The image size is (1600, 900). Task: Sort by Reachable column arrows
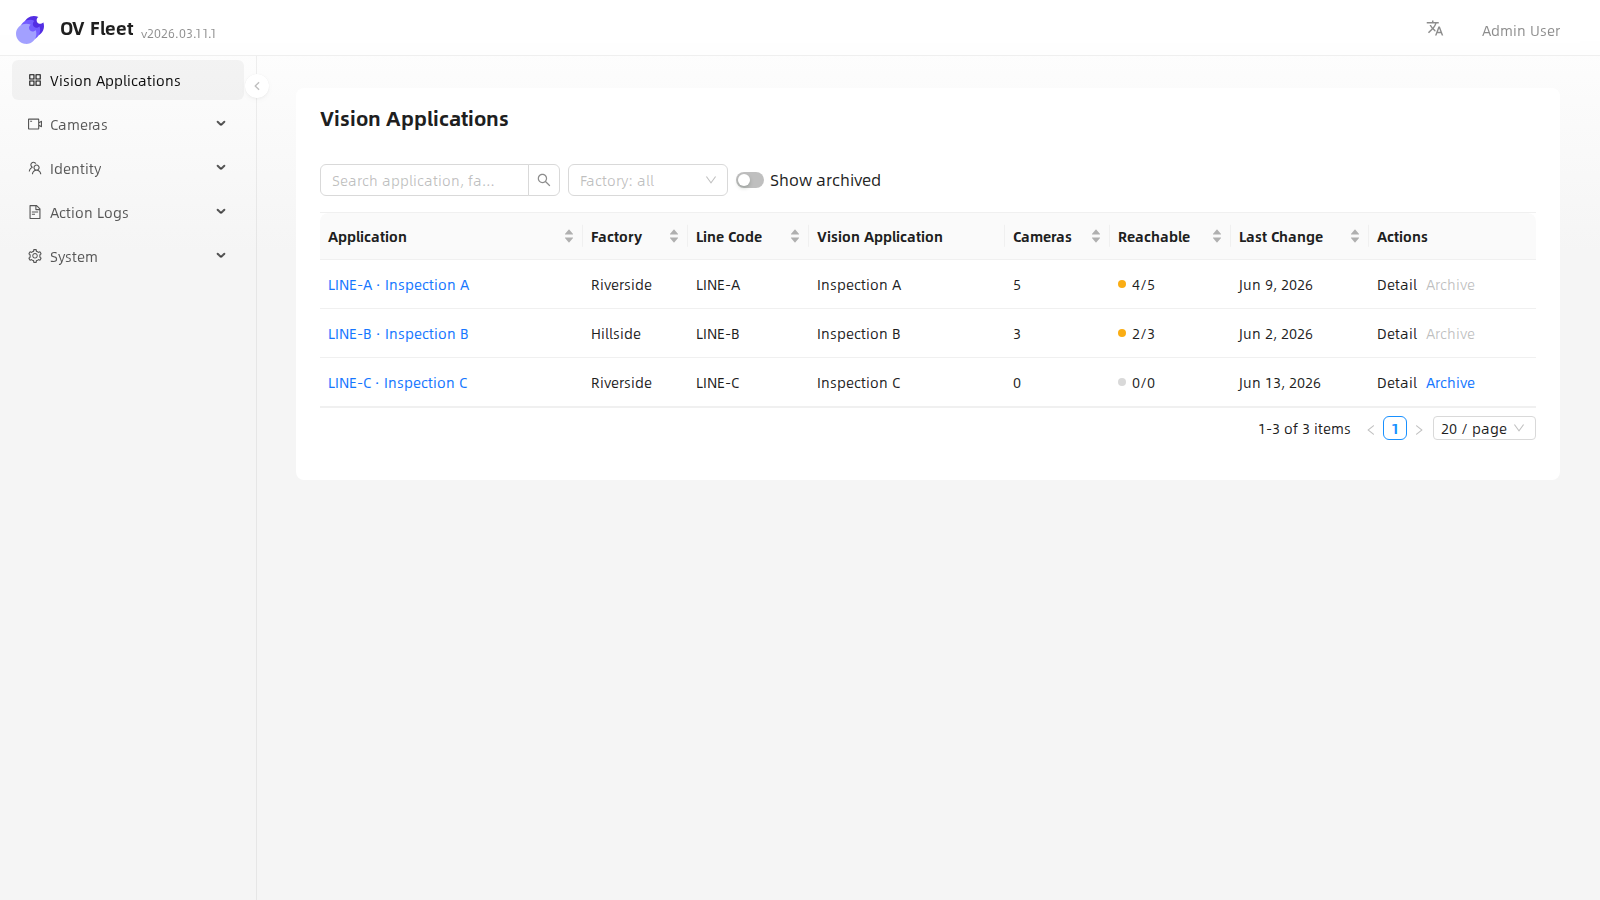click(x=1217, y=236)
